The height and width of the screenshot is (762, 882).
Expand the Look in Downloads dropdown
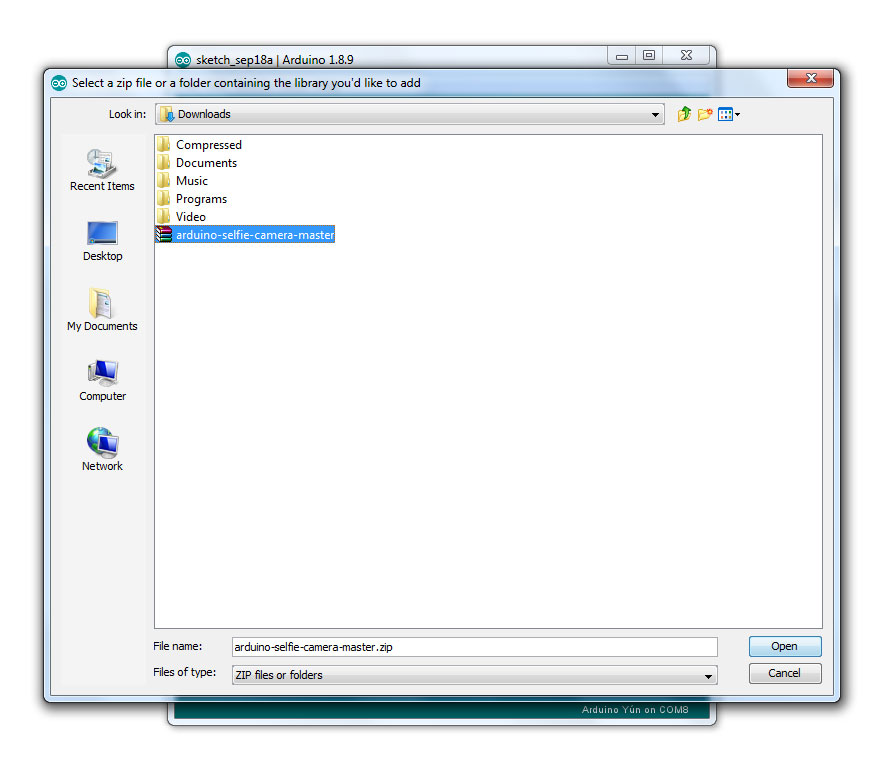655,114
